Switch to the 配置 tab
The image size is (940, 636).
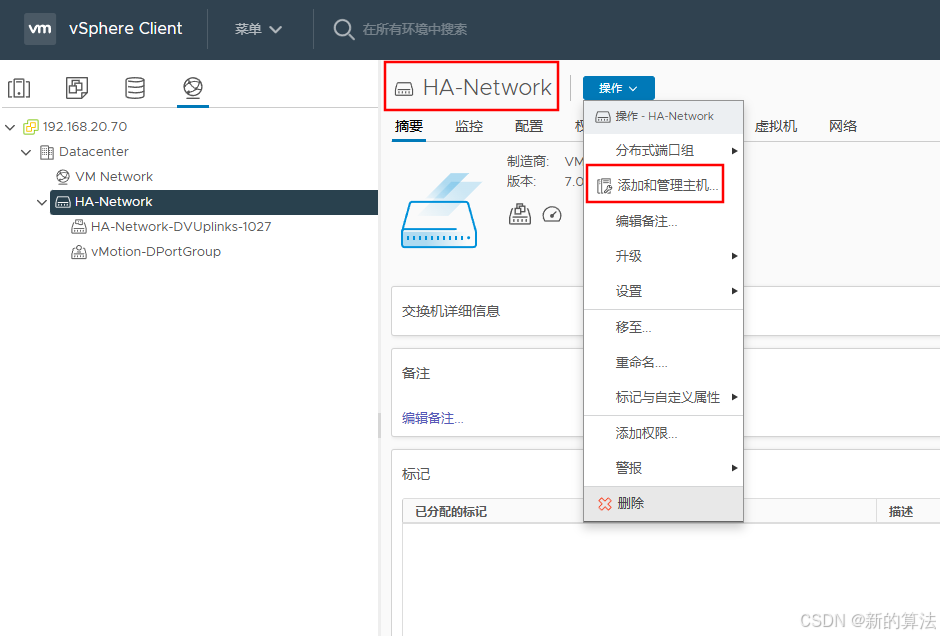pos(529,126)
